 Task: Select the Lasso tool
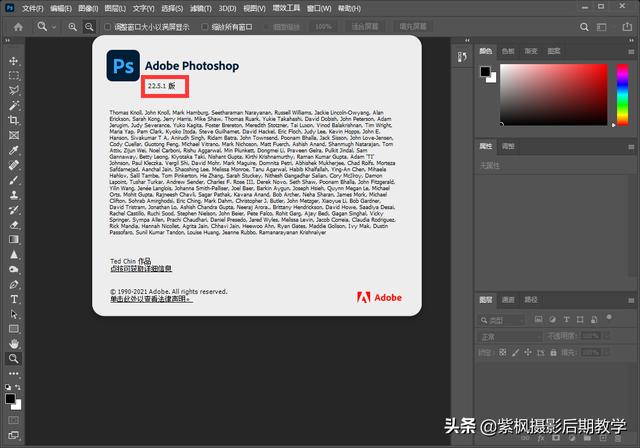point(13,90)
